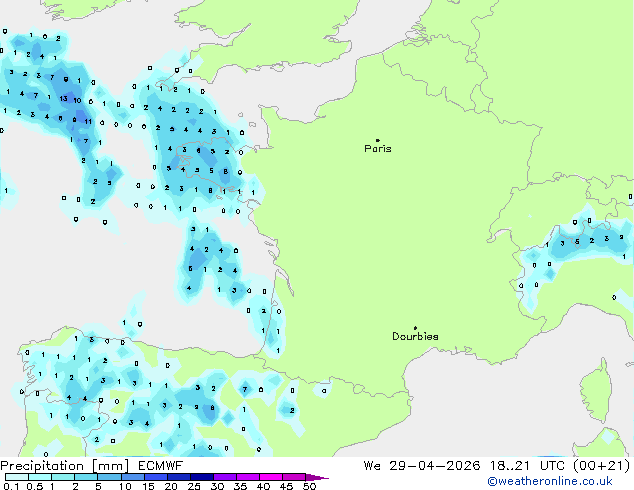The image size is (634, 490).
Task: Click the 30–35 mm purple legend swatch
Action: (x=224, y=477)
